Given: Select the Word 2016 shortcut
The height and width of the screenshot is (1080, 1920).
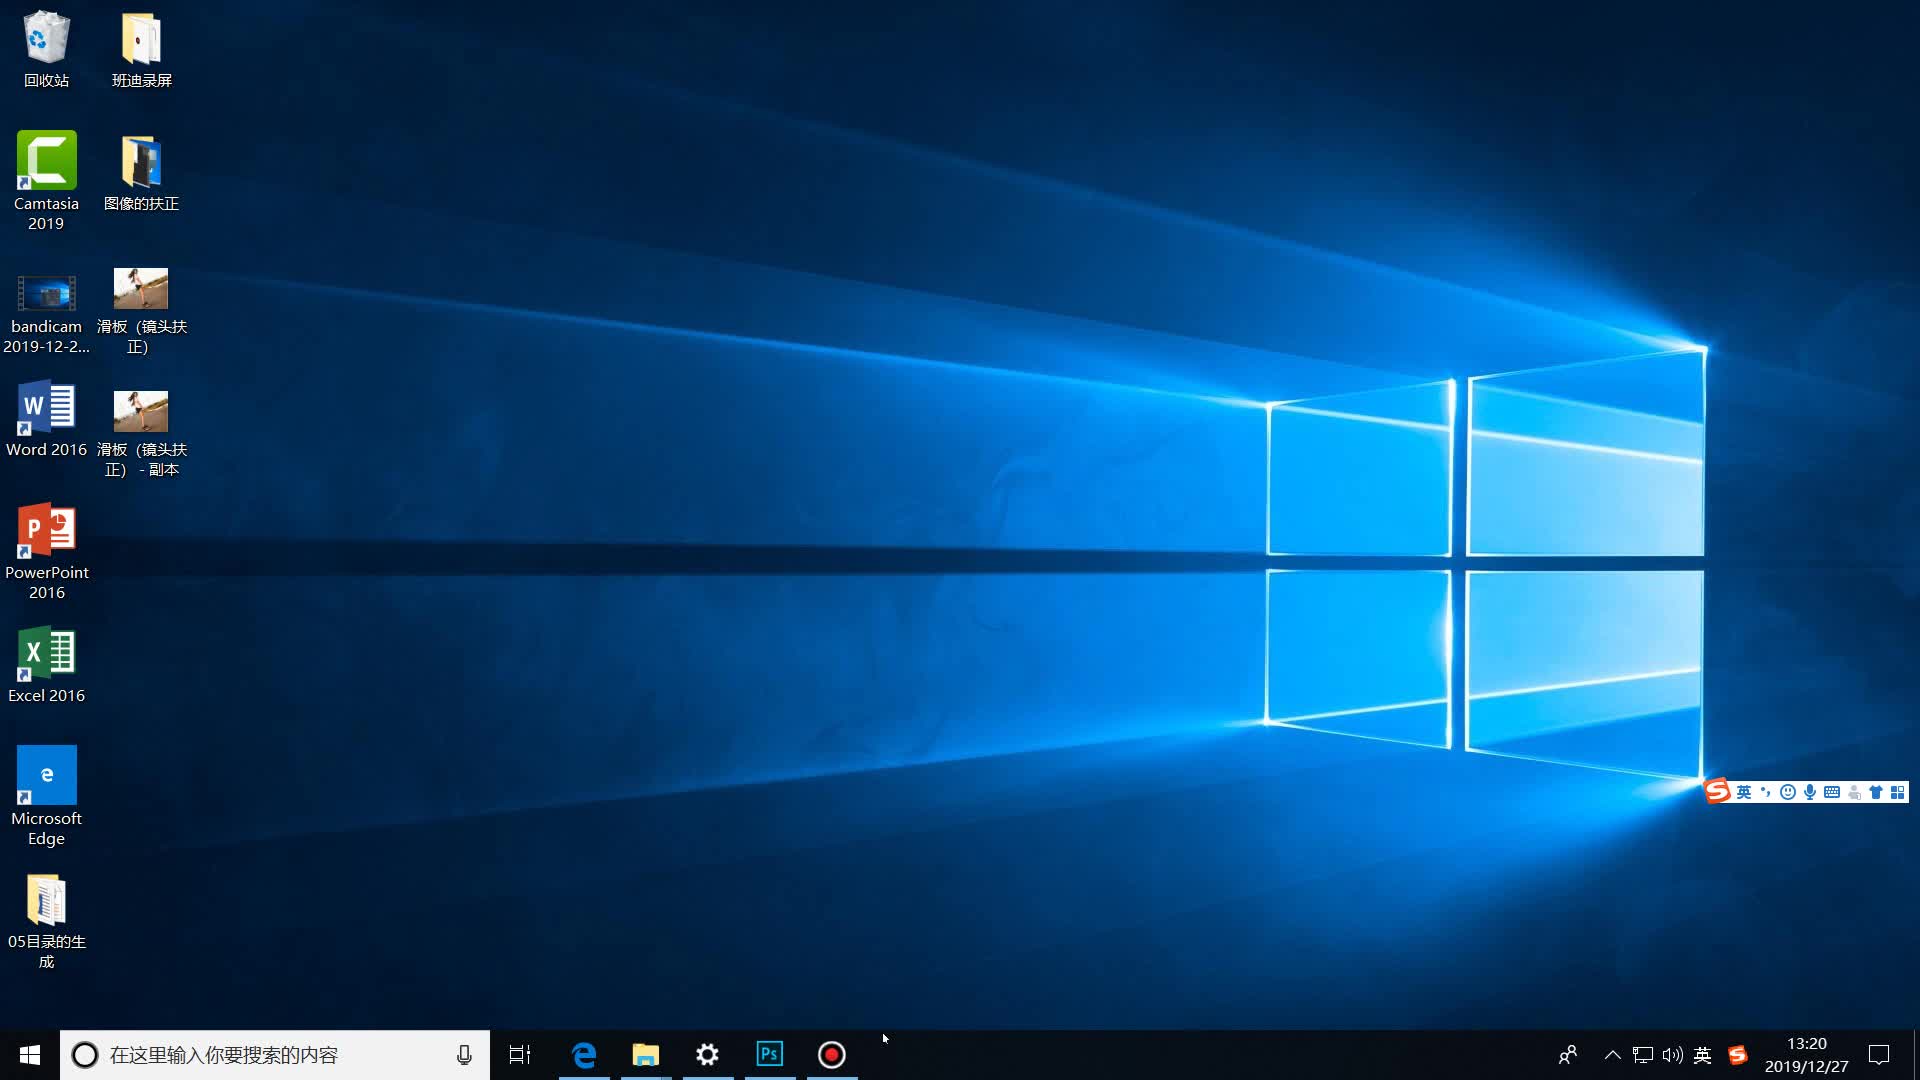Looking at the screenshot, I should (46, 419).
